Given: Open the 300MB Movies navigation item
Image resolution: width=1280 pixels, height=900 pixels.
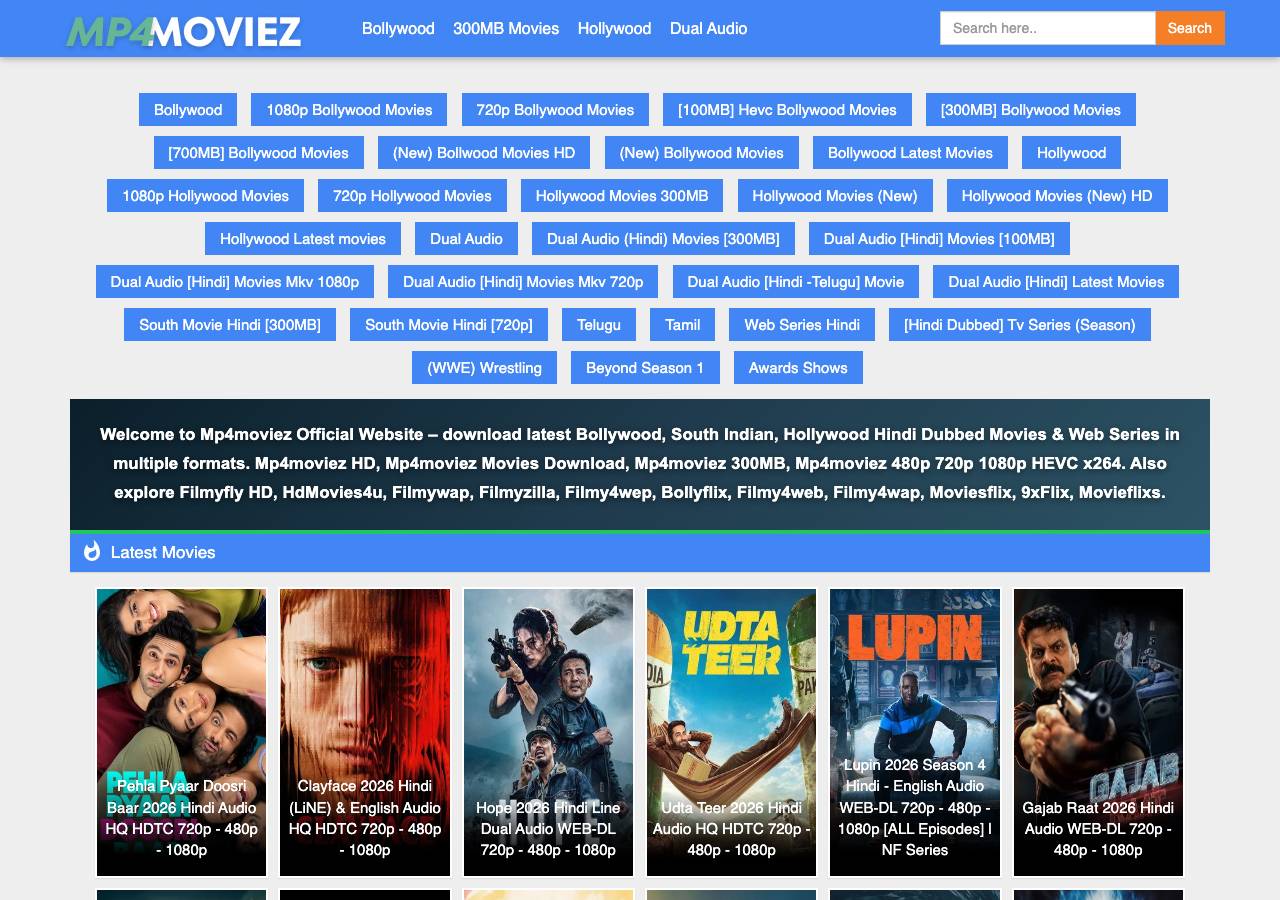Looking at the screenshot, I should point(506,28).
